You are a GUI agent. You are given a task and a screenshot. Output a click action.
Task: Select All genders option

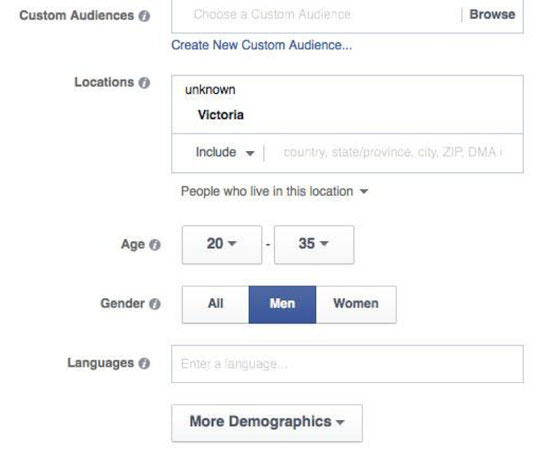click(216, 304)
